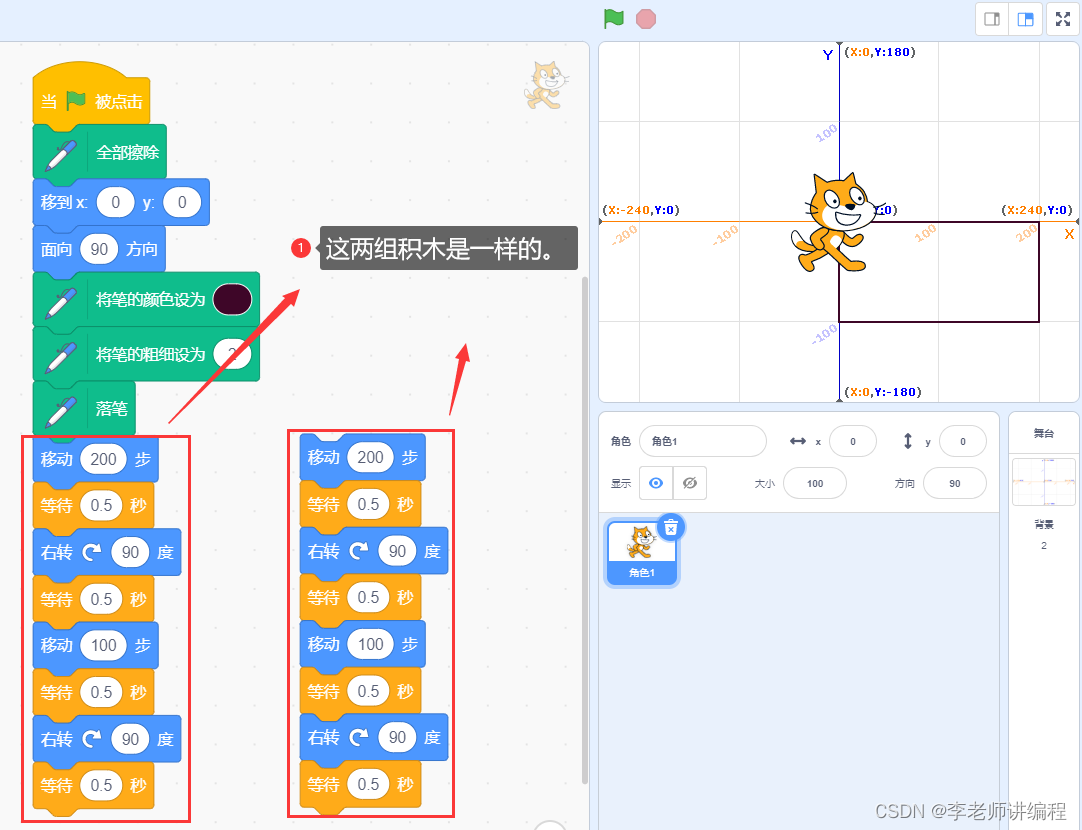Click the 舞台 stage panel label

point(1044,433)
